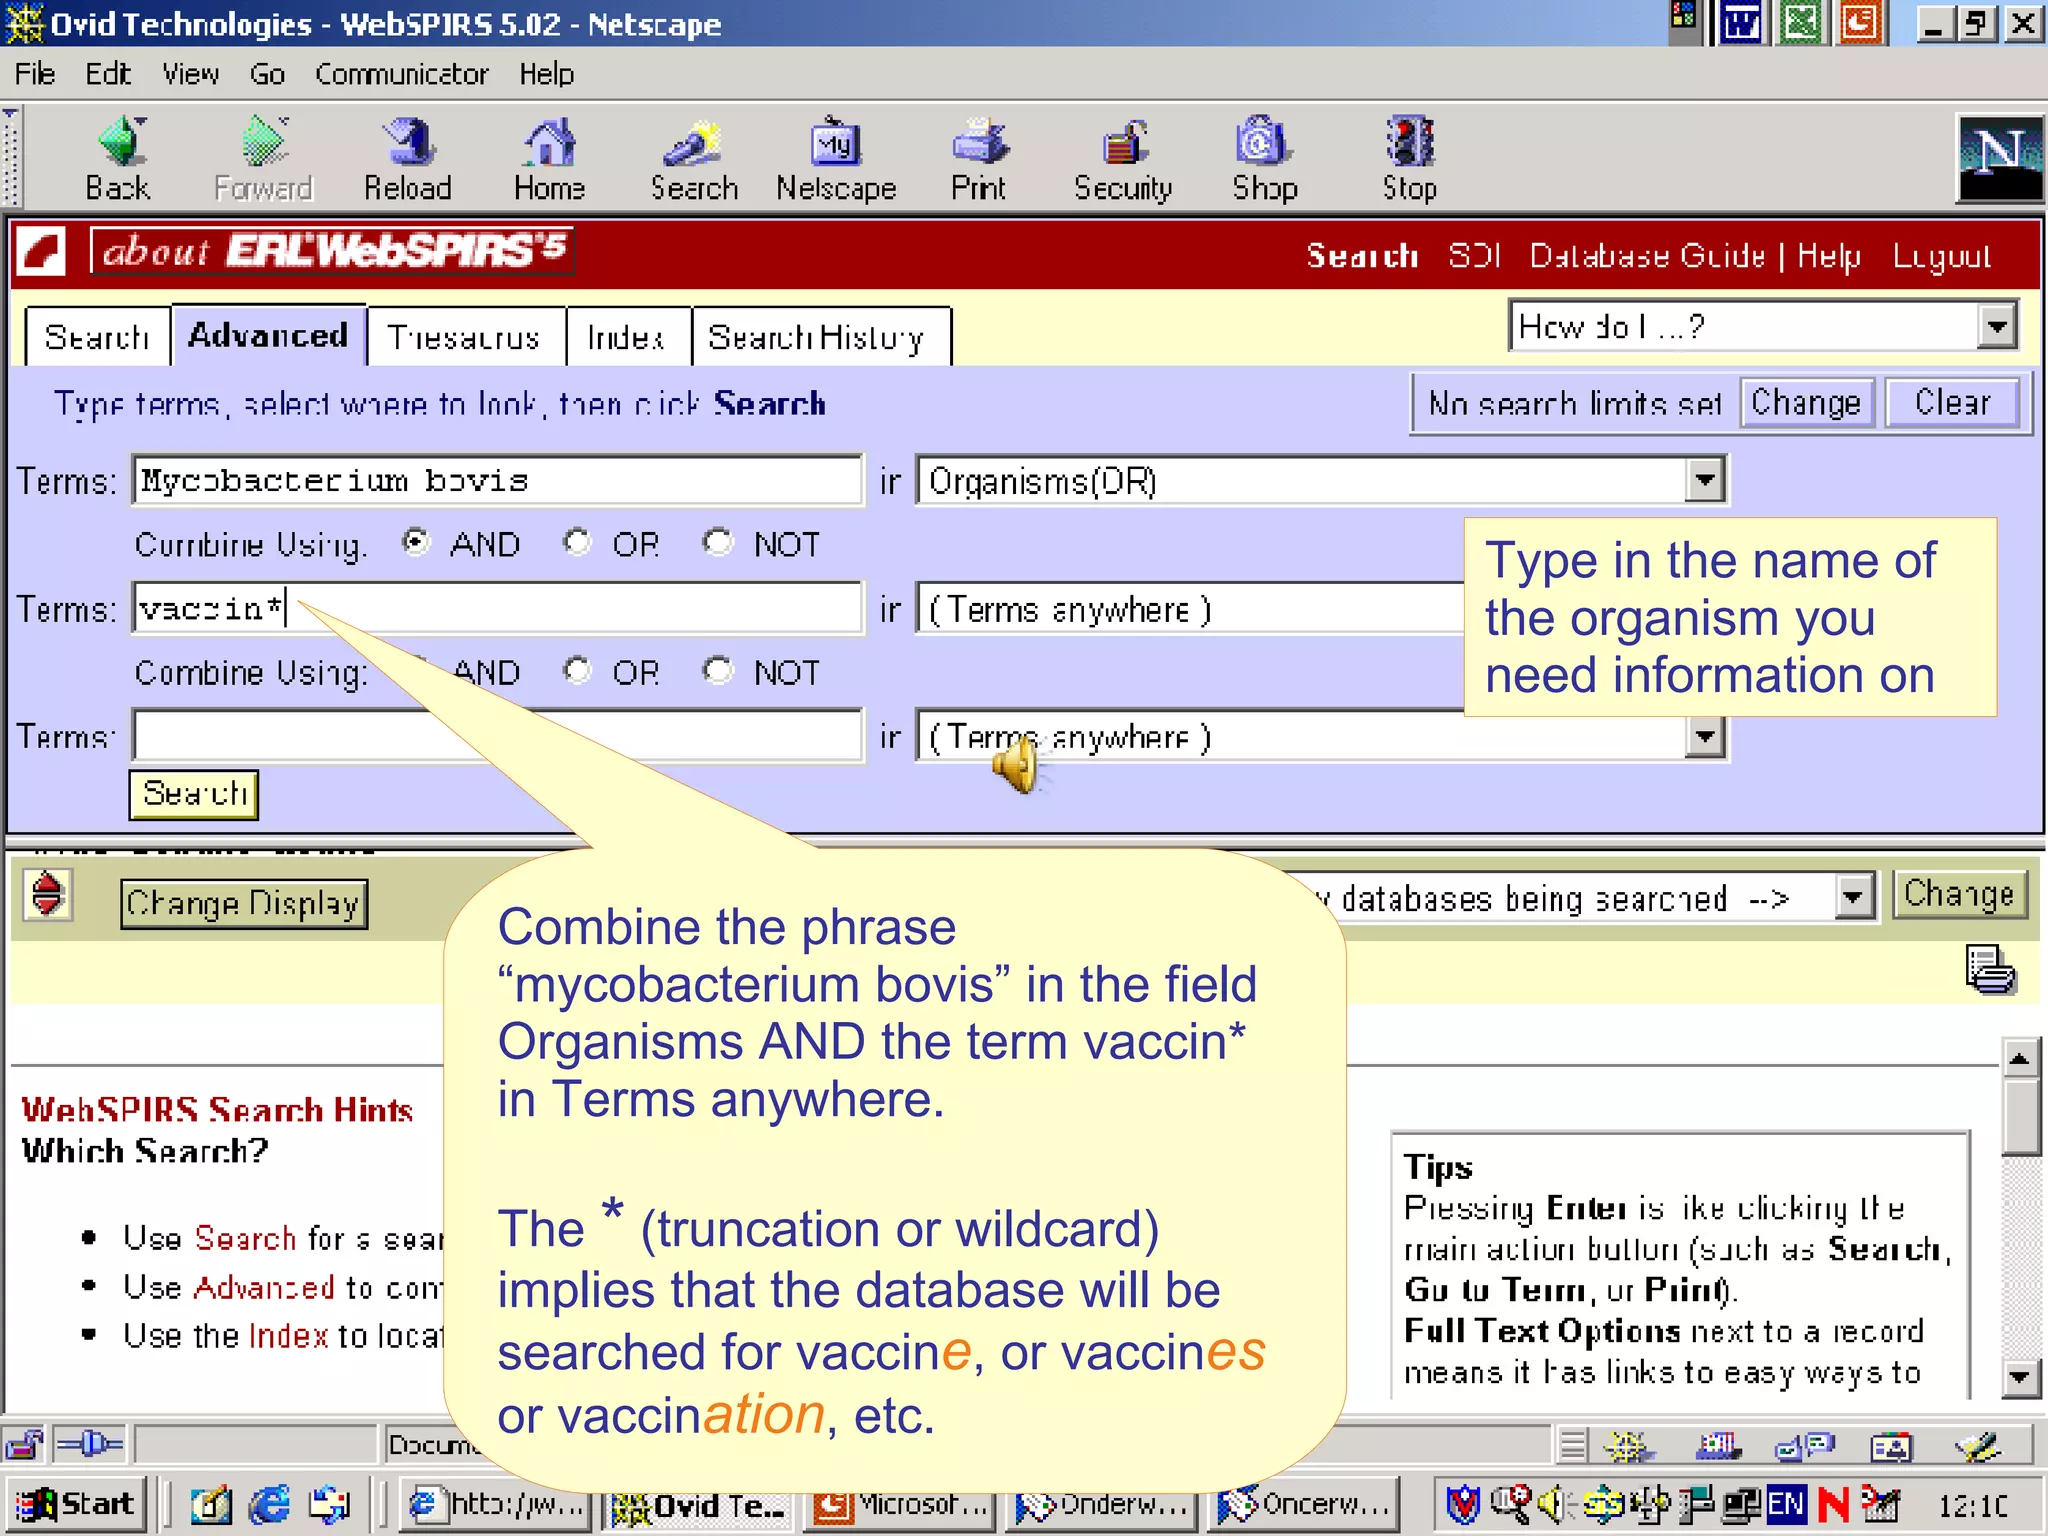Open Excel from the Office shortcut bar
The height and width of the screenshot is (1536, 2048).
tap(1801, 22)
